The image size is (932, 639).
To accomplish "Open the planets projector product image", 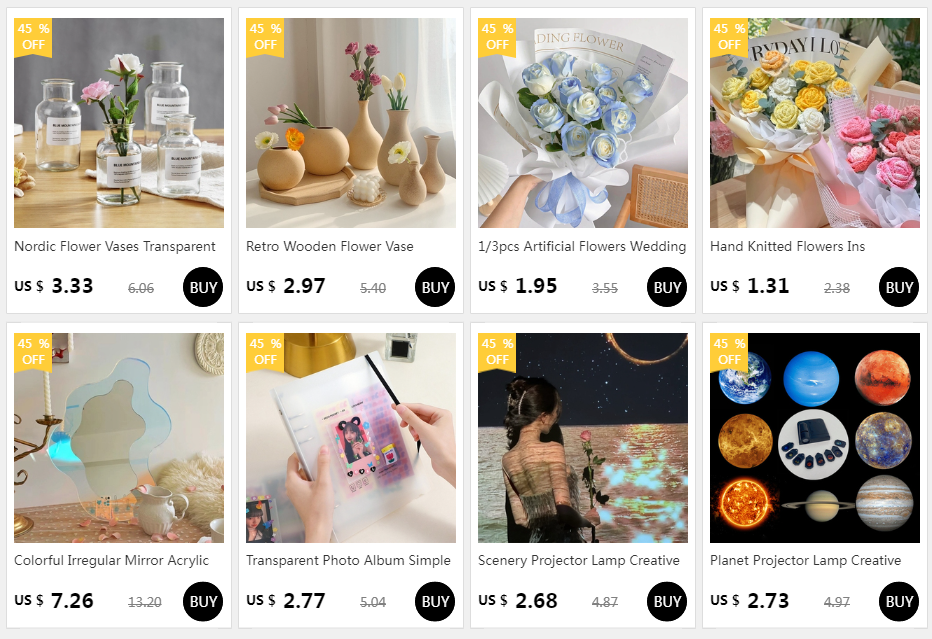I will click(814, 437).
